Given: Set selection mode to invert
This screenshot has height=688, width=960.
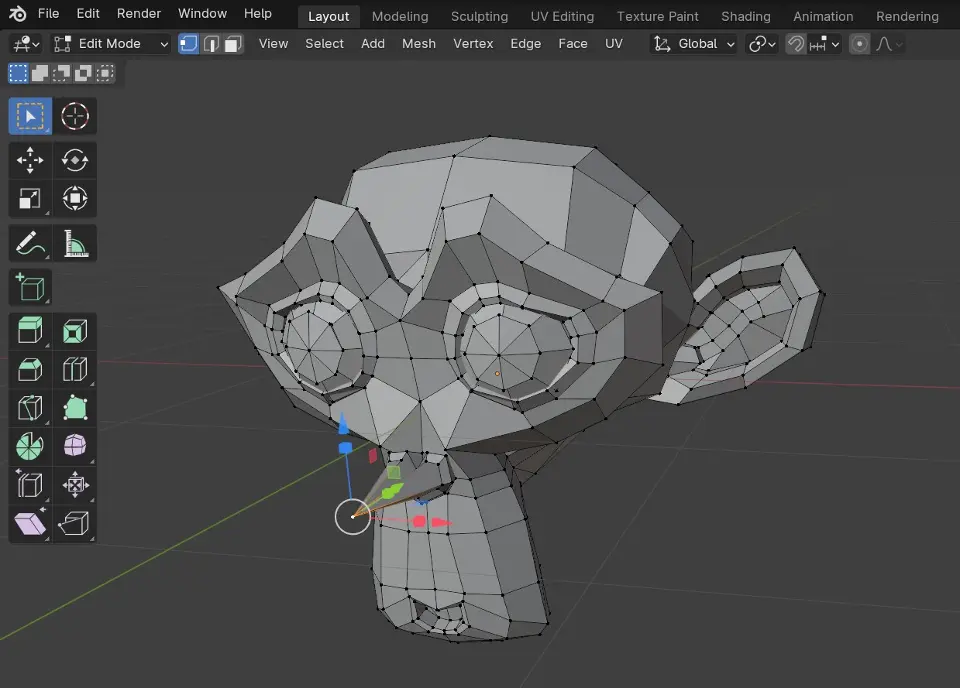Looking at the screenshot, I should click(x=83, y=73).
